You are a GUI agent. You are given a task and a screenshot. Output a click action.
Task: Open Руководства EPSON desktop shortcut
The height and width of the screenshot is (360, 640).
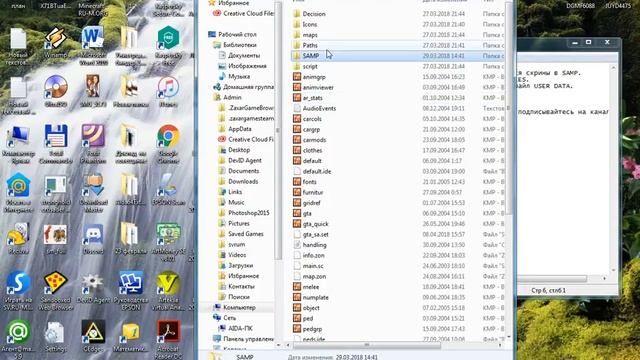pyautogui.click(x=131, y=291)
